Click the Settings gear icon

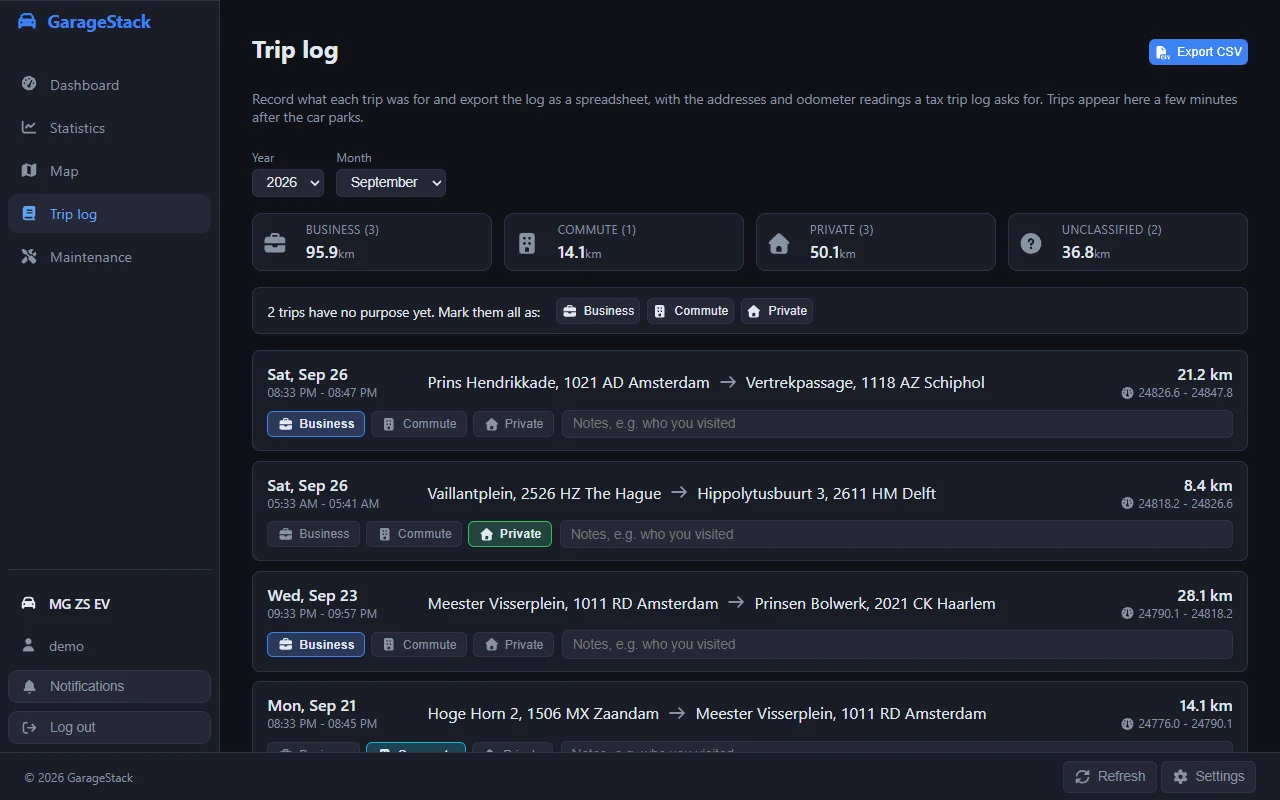pos(1180,776)
